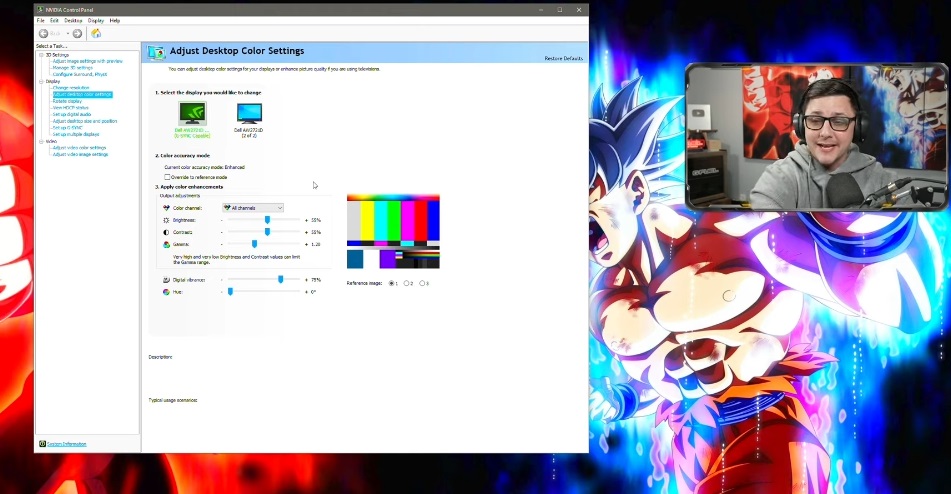The image size is (951, 494).
Task: Click the Gamma 1.20 value
Action: click(315, 244)
